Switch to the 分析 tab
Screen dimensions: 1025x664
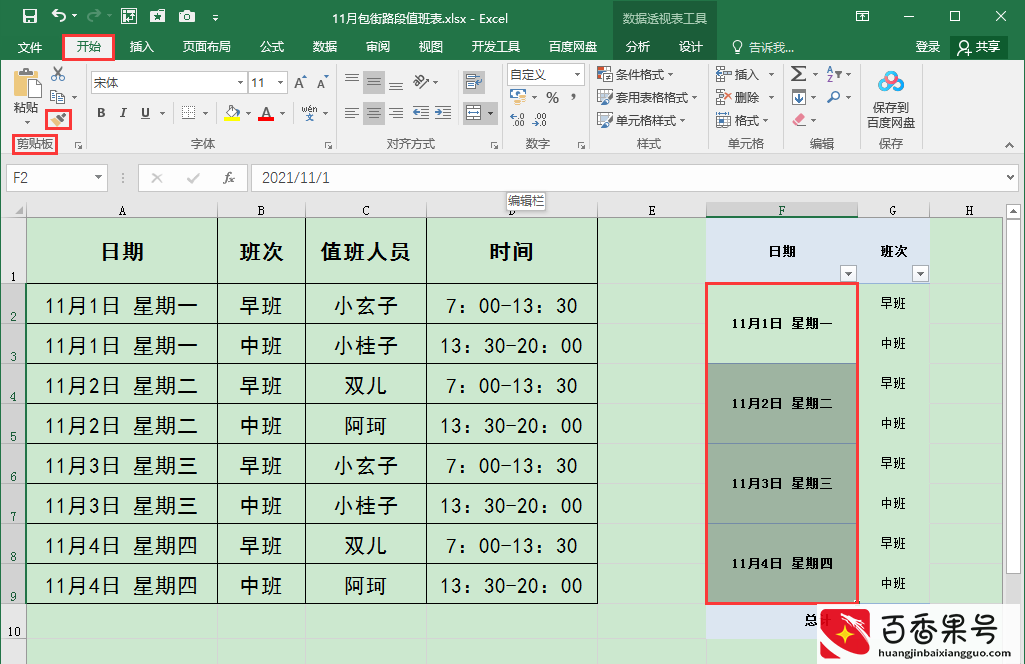click(637, 46)
